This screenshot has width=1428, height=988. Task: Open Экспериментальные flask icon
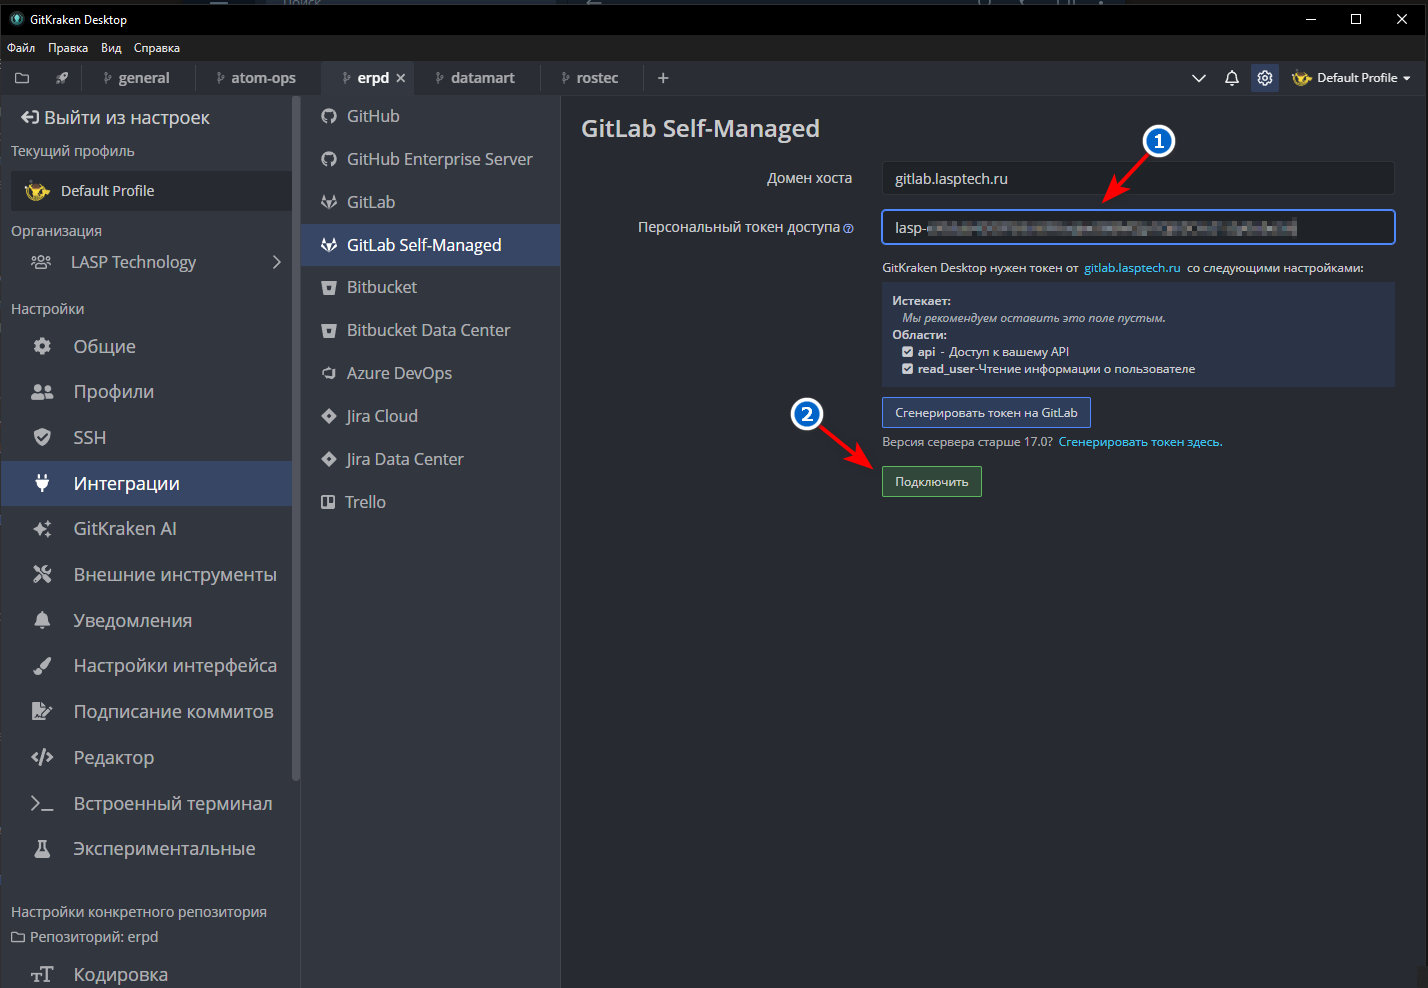[42, 849]
